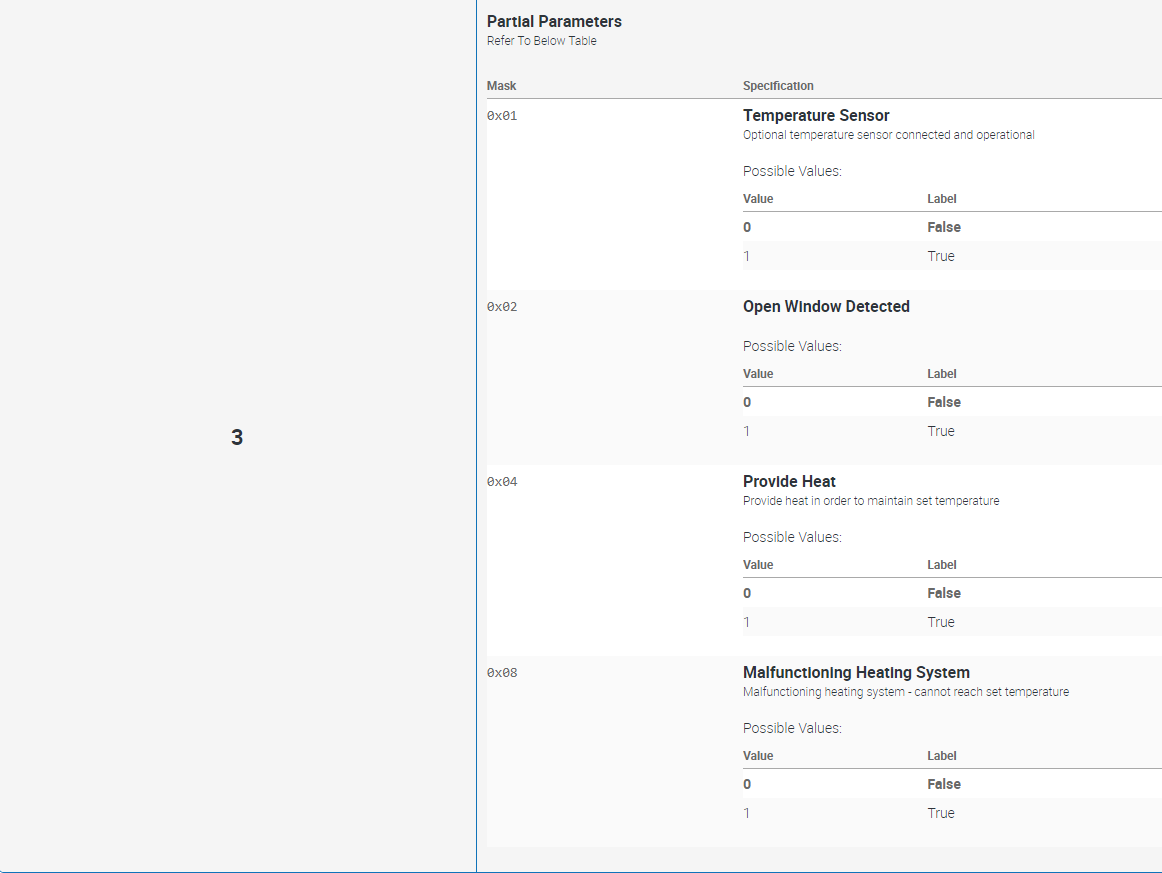Select the Temperature Sensor heading
The width and height of the screenshot is (1162, 873).
pos(816,115)
